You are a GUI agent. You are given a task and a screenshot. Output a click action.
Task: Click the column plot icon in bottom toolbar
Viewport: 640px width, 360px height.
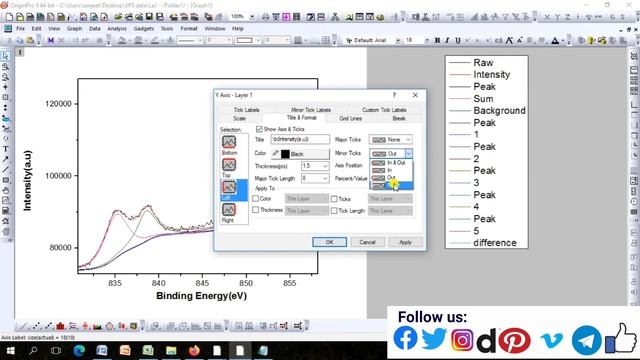point(60,326)
